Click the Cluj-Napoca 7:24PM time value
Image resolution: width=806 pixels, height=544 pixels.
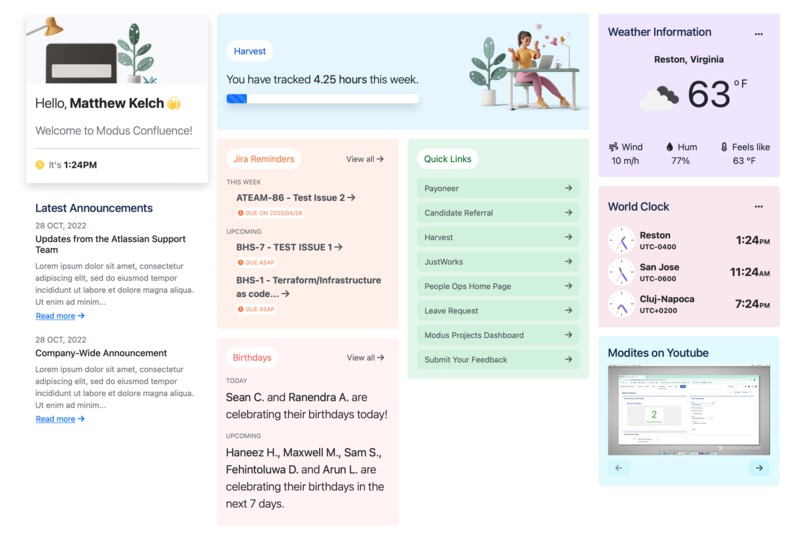(753, 304)
